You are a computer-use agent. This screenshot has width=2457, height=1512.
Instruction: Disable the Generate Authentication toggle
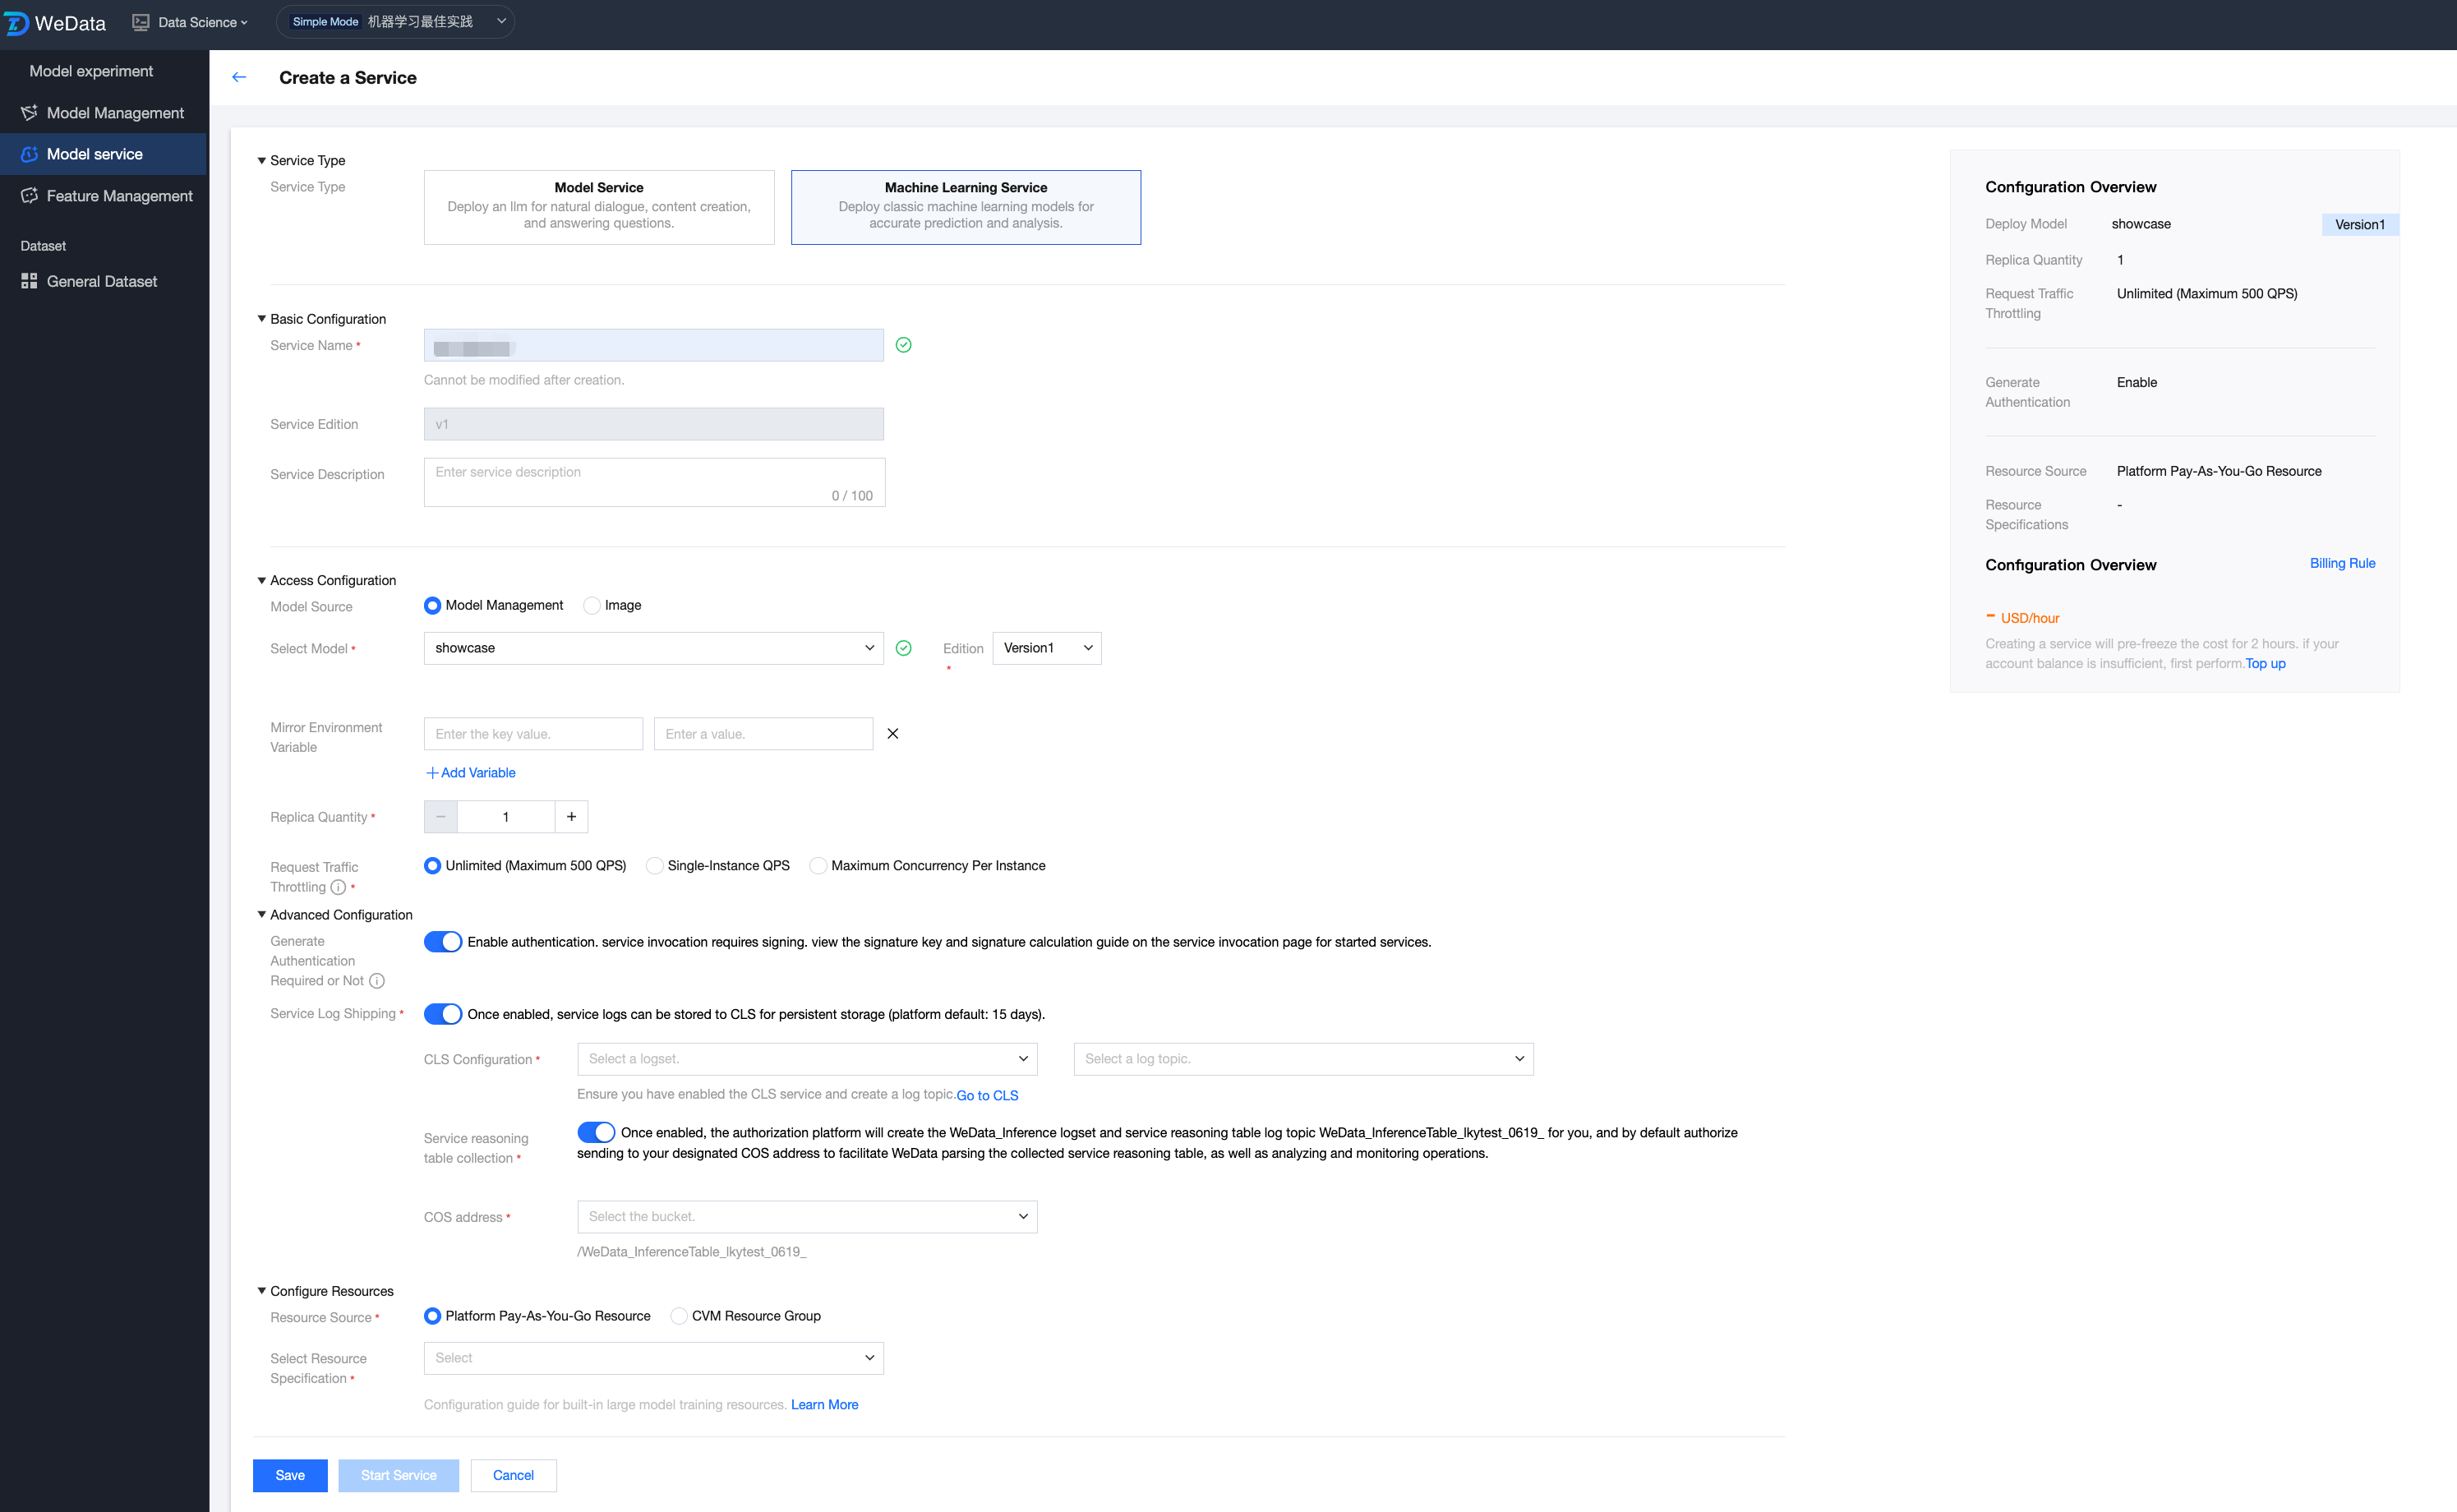[x=442, y=942]
